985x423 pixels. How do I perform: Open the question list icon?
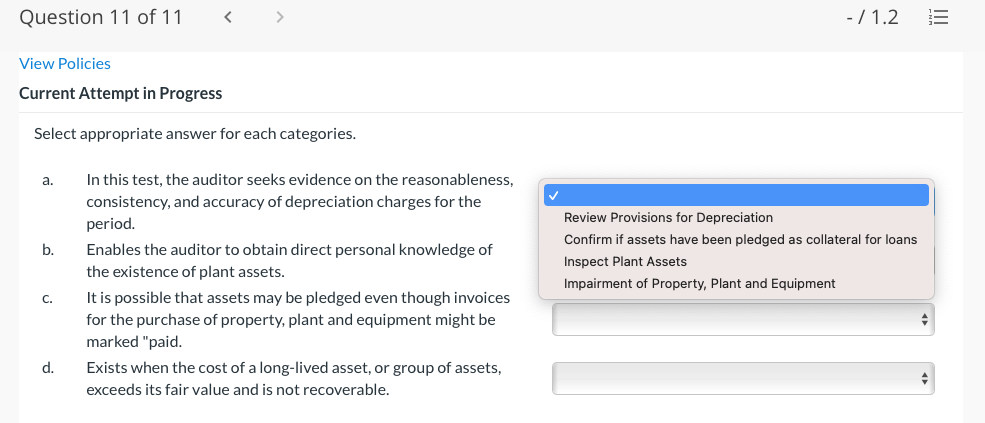pyautogui.click(x=938, y=17)
